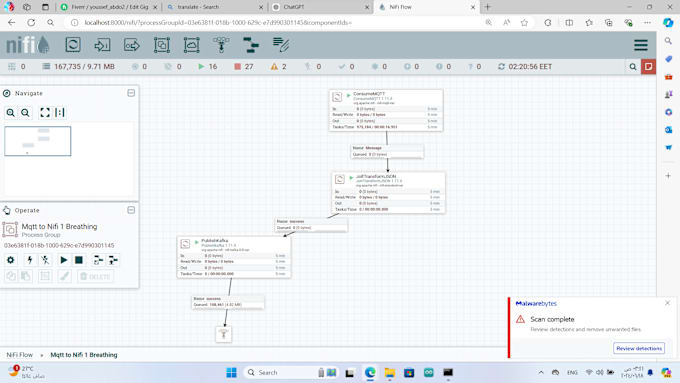Viewport: 680px width, 383px height.
Task: Collapse the Navigate panel
Action: [x=131, y=93]
